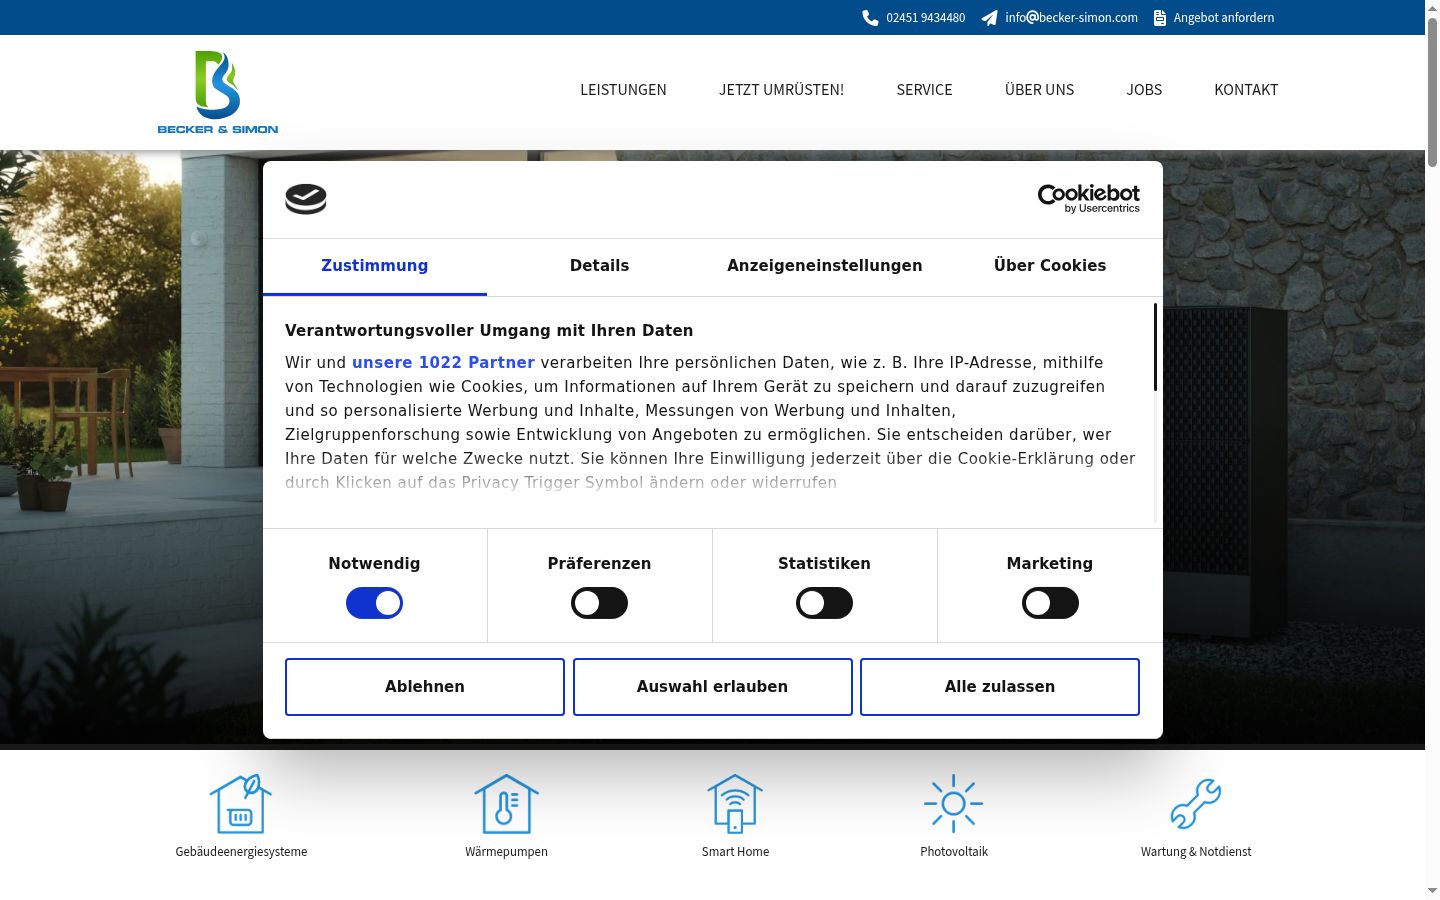The width and height of the screenshot is (1440, 900).
Task: Click the Cookiebot oval logo icon
Action: 306,199
